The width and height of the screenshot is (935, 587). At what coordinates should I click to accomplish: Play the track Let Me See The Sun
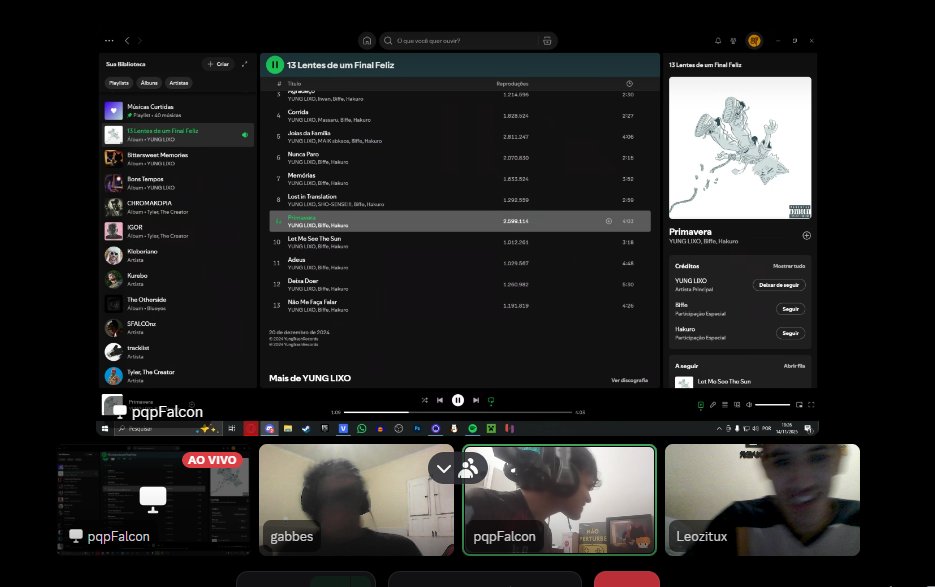click(x=460, y=242)
